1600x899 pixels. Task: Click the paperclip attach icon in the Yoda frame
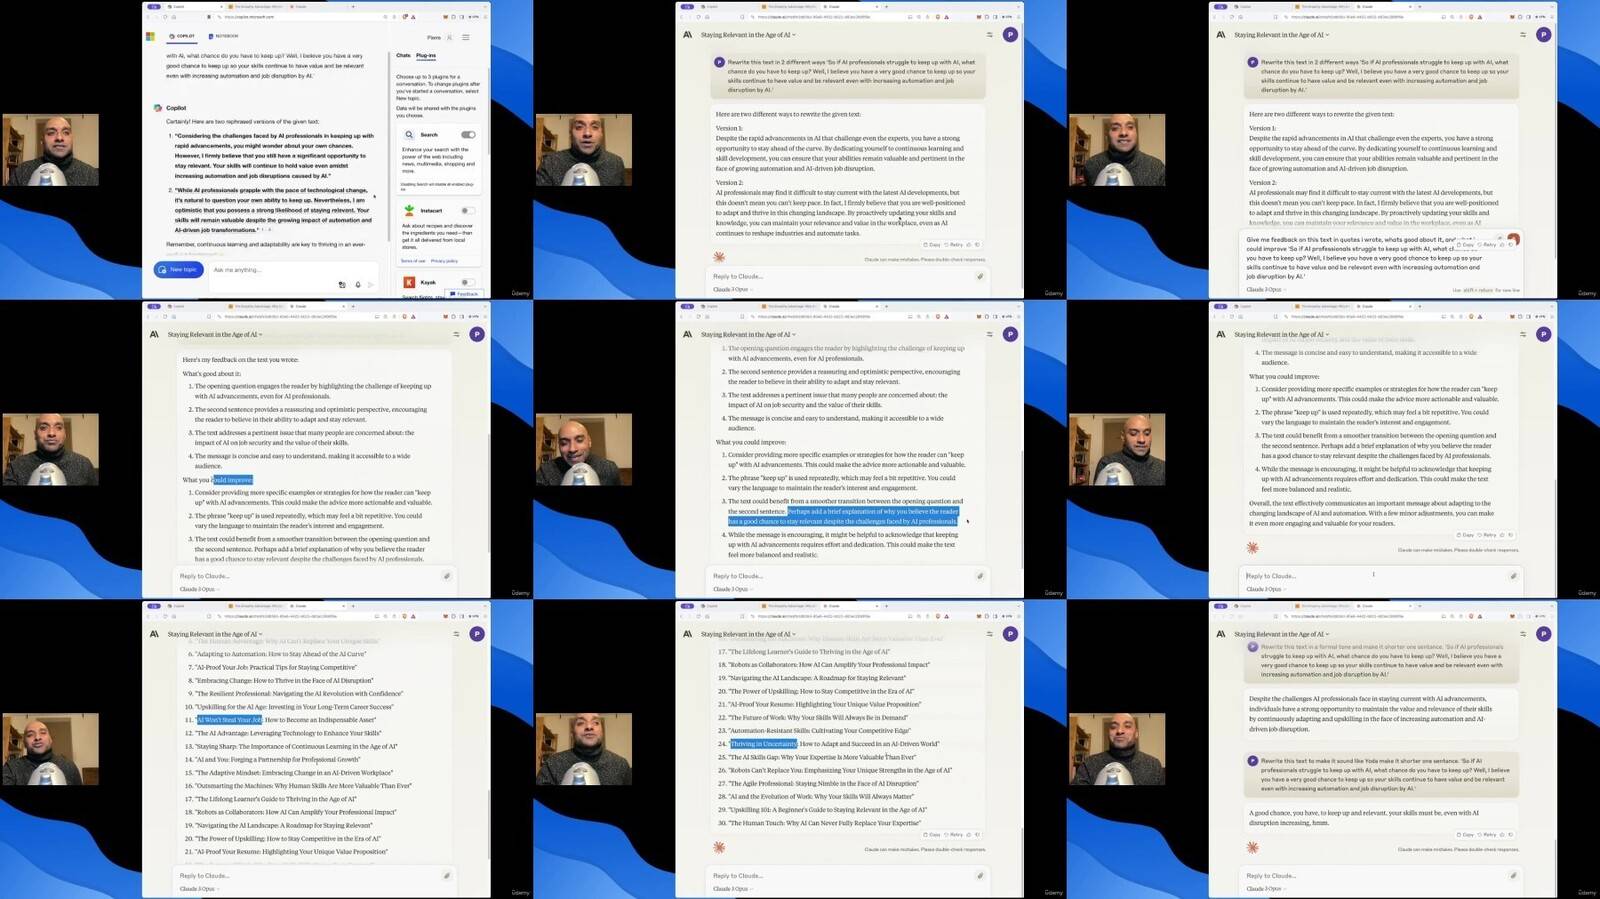(x=1513, y=876)
